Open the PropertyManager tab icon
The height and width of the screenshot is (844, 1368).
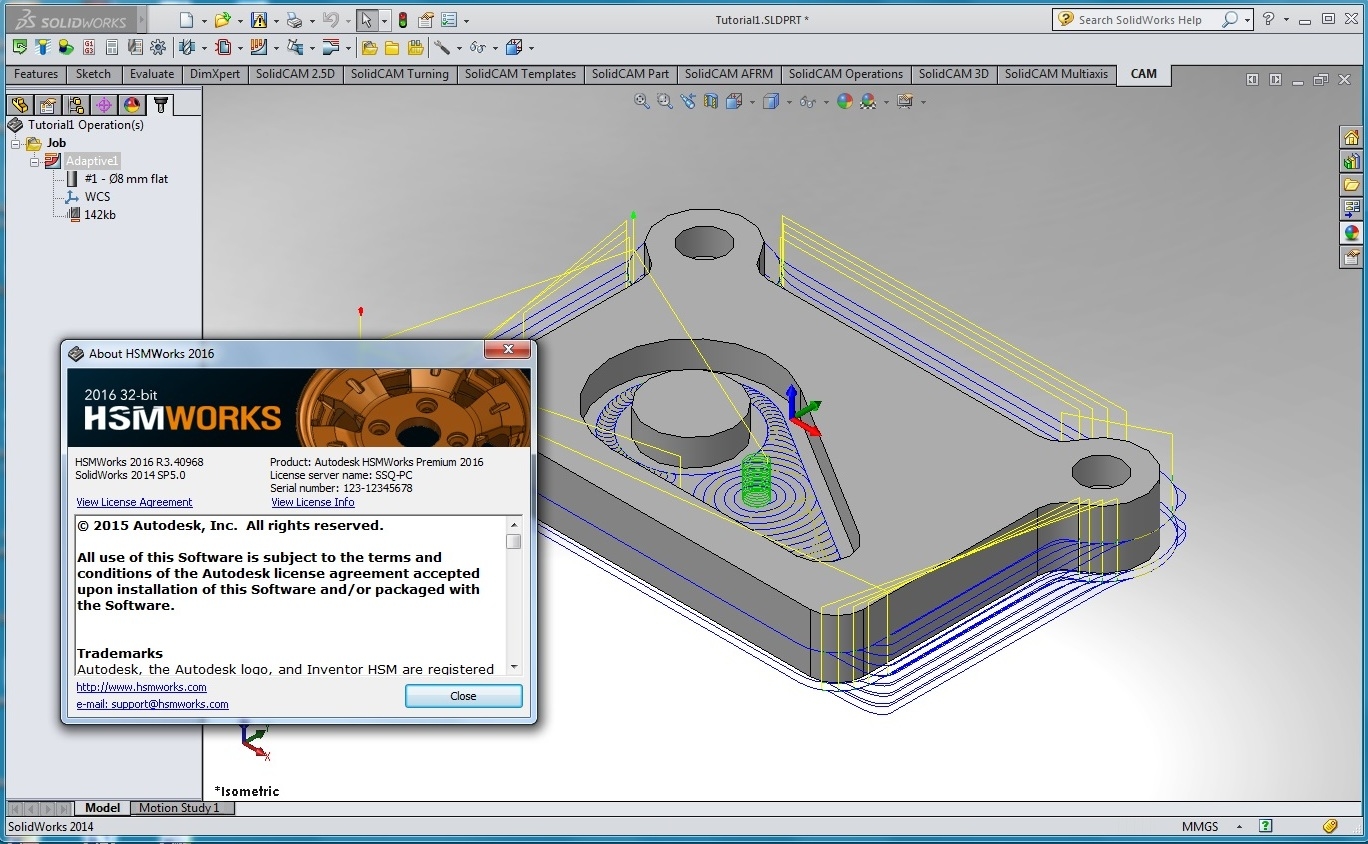tap(47, 105)
